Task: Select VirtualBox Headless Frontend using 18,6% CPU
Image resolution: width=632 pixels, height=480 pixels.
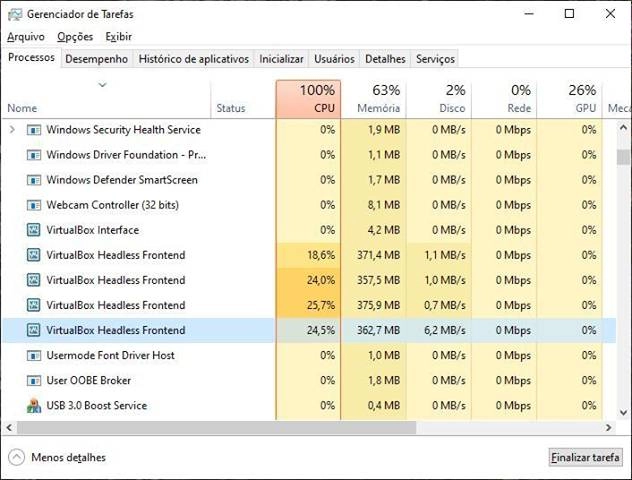Action: (x=115, y=255)
